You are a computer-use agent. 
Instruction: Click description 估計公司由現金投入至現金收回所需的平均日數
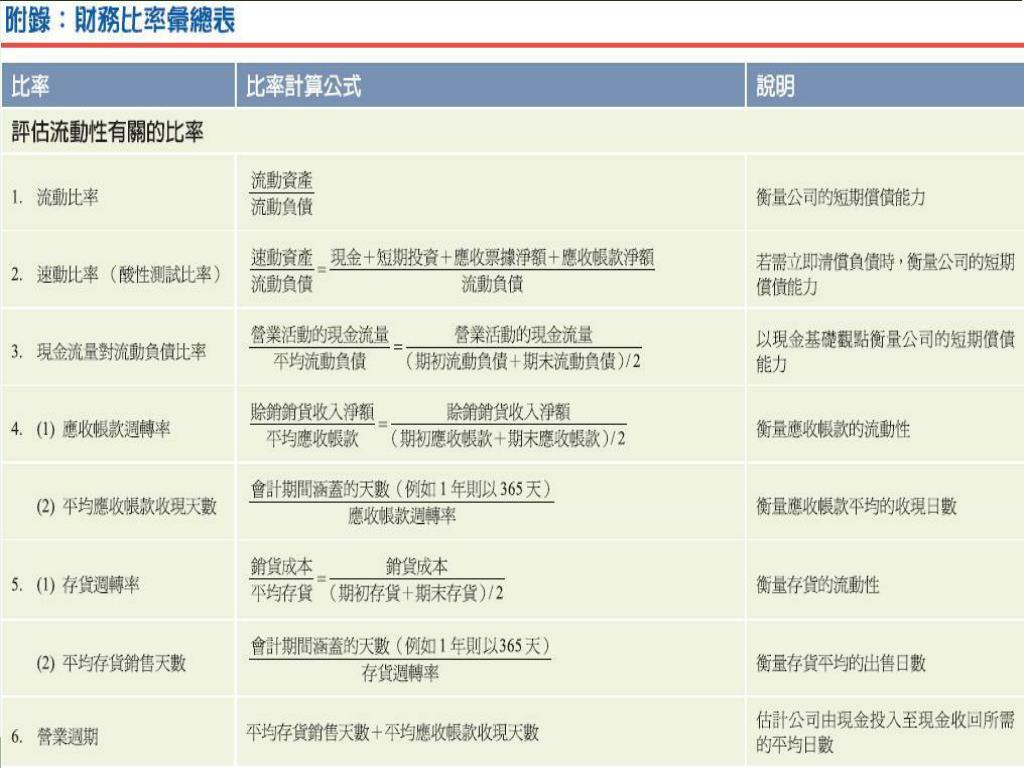[x=885, y=732]
